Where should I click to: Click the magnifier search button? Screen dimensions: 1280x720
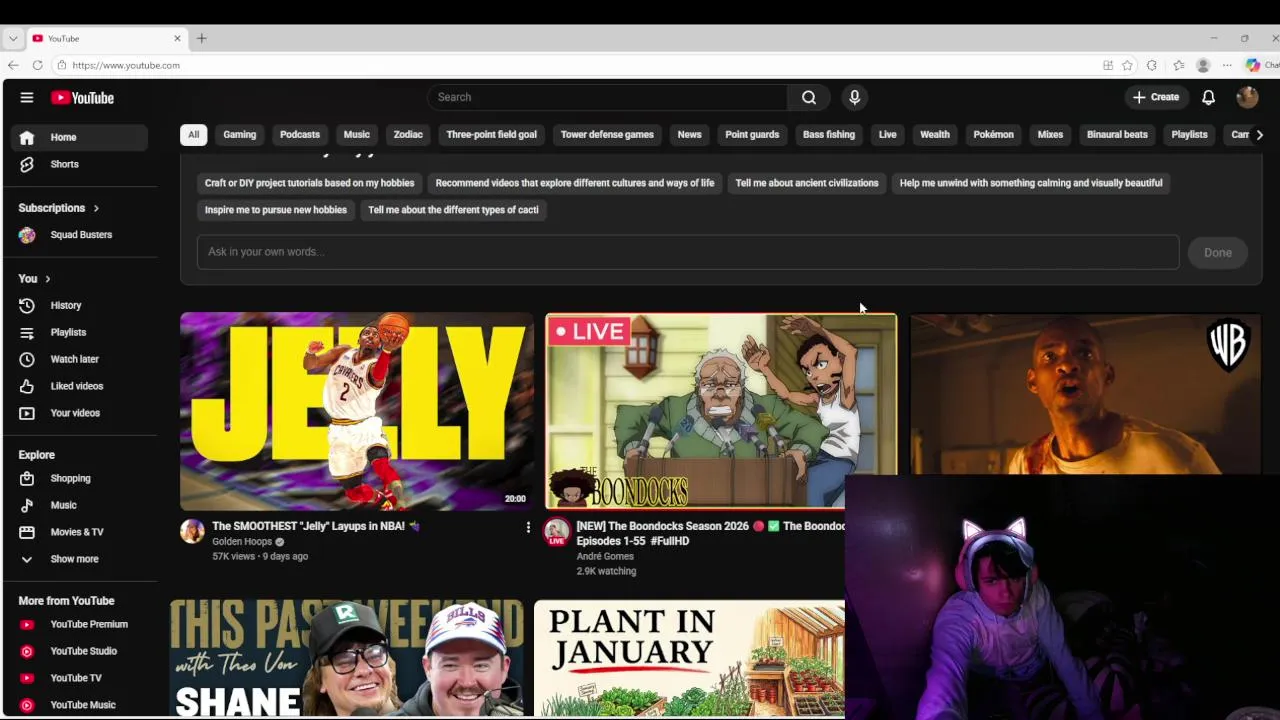809,97
